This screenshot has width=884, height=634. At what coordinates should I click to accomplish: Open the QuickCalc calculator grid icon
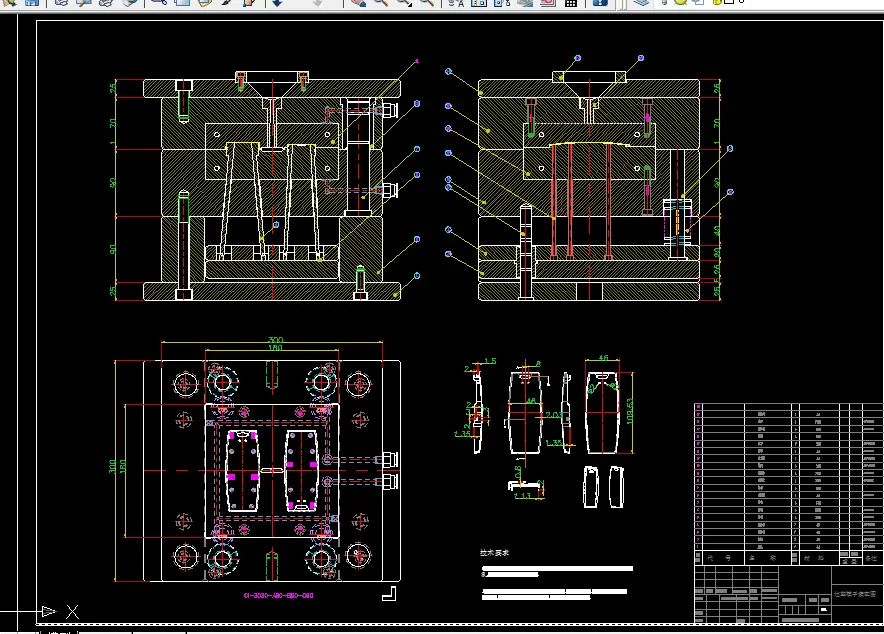point(571,3)
